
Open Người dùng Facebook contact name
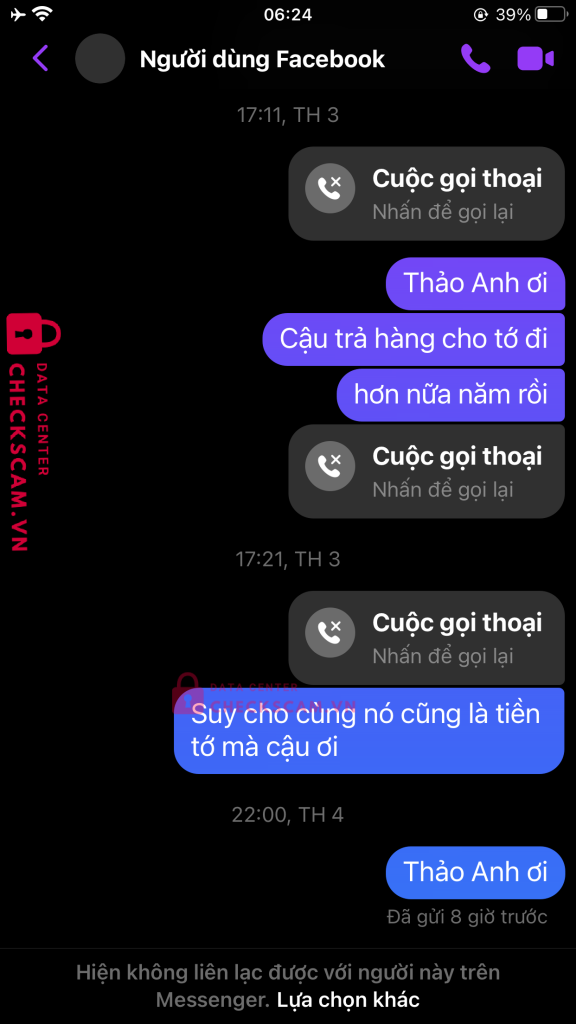pyautogui.click(x=262, y=59)
